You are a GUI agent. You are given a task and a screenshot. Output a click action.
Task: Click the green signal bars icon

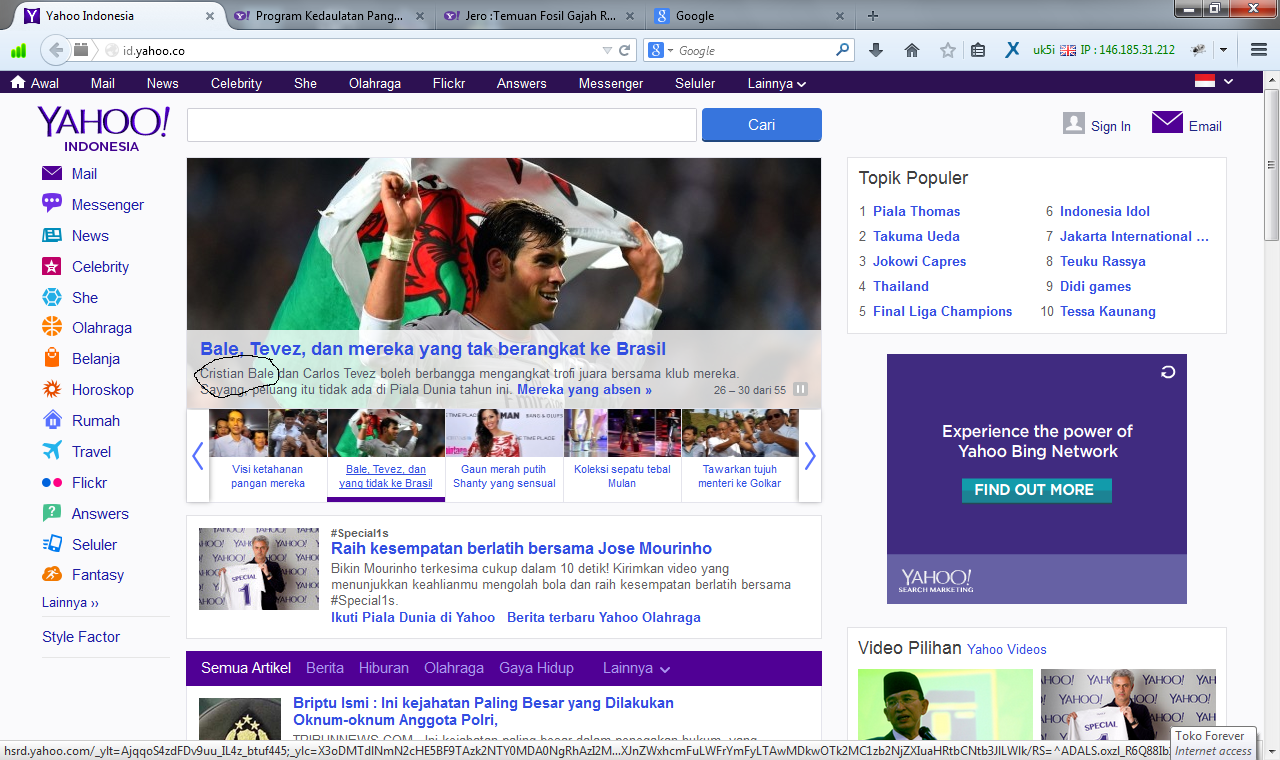[19, 50]
